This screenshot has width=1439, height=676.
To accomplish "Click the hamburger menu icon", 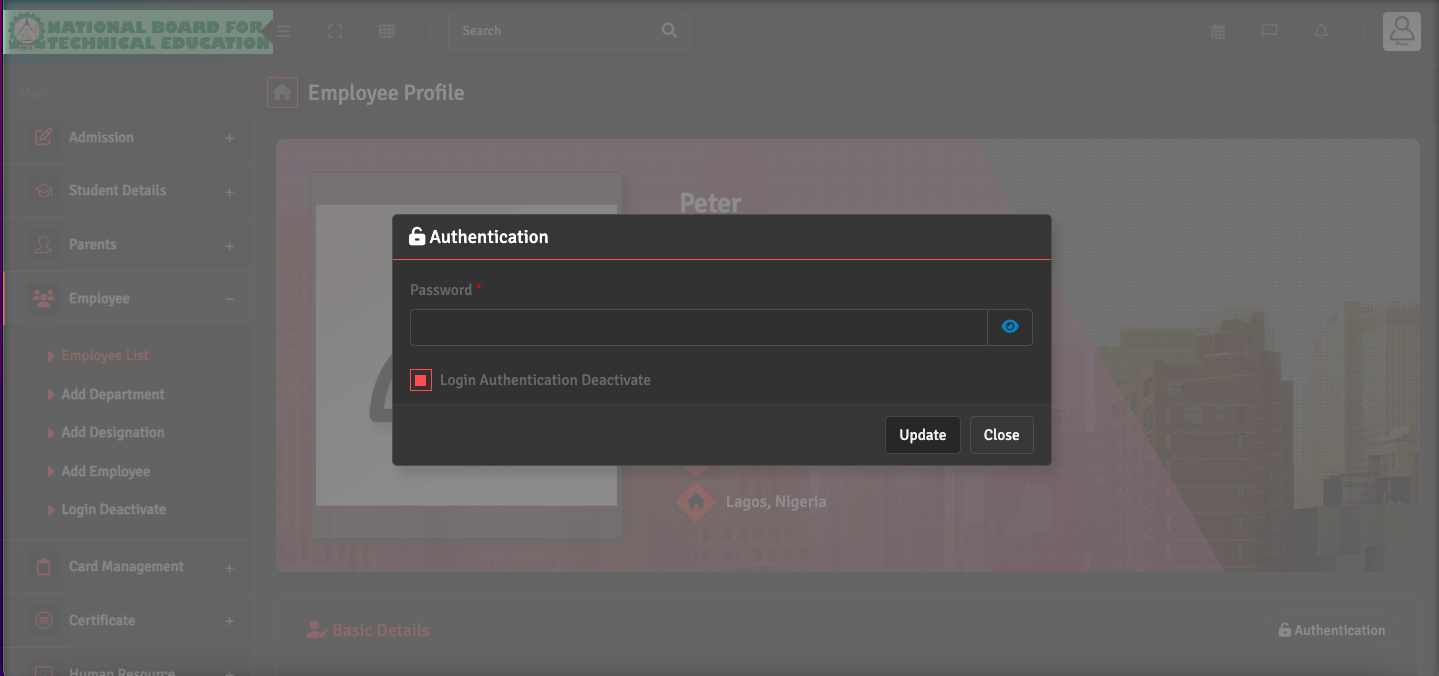I will point(284,31).
